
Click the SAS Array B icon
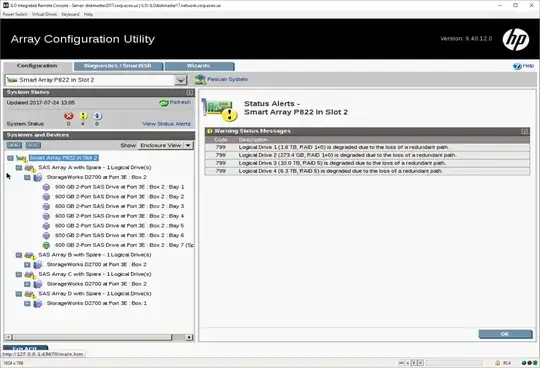pyautogui.click(x=30, y=255)
